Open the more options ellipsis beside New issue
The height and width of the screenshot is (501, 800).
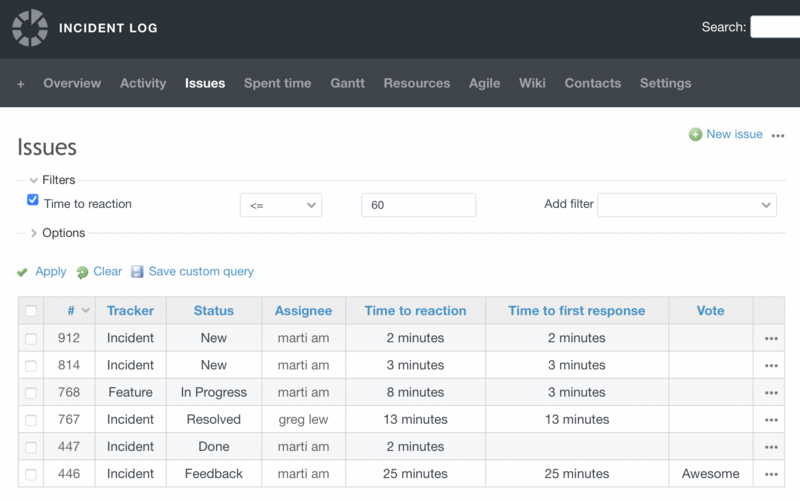(x=778, y=135)
